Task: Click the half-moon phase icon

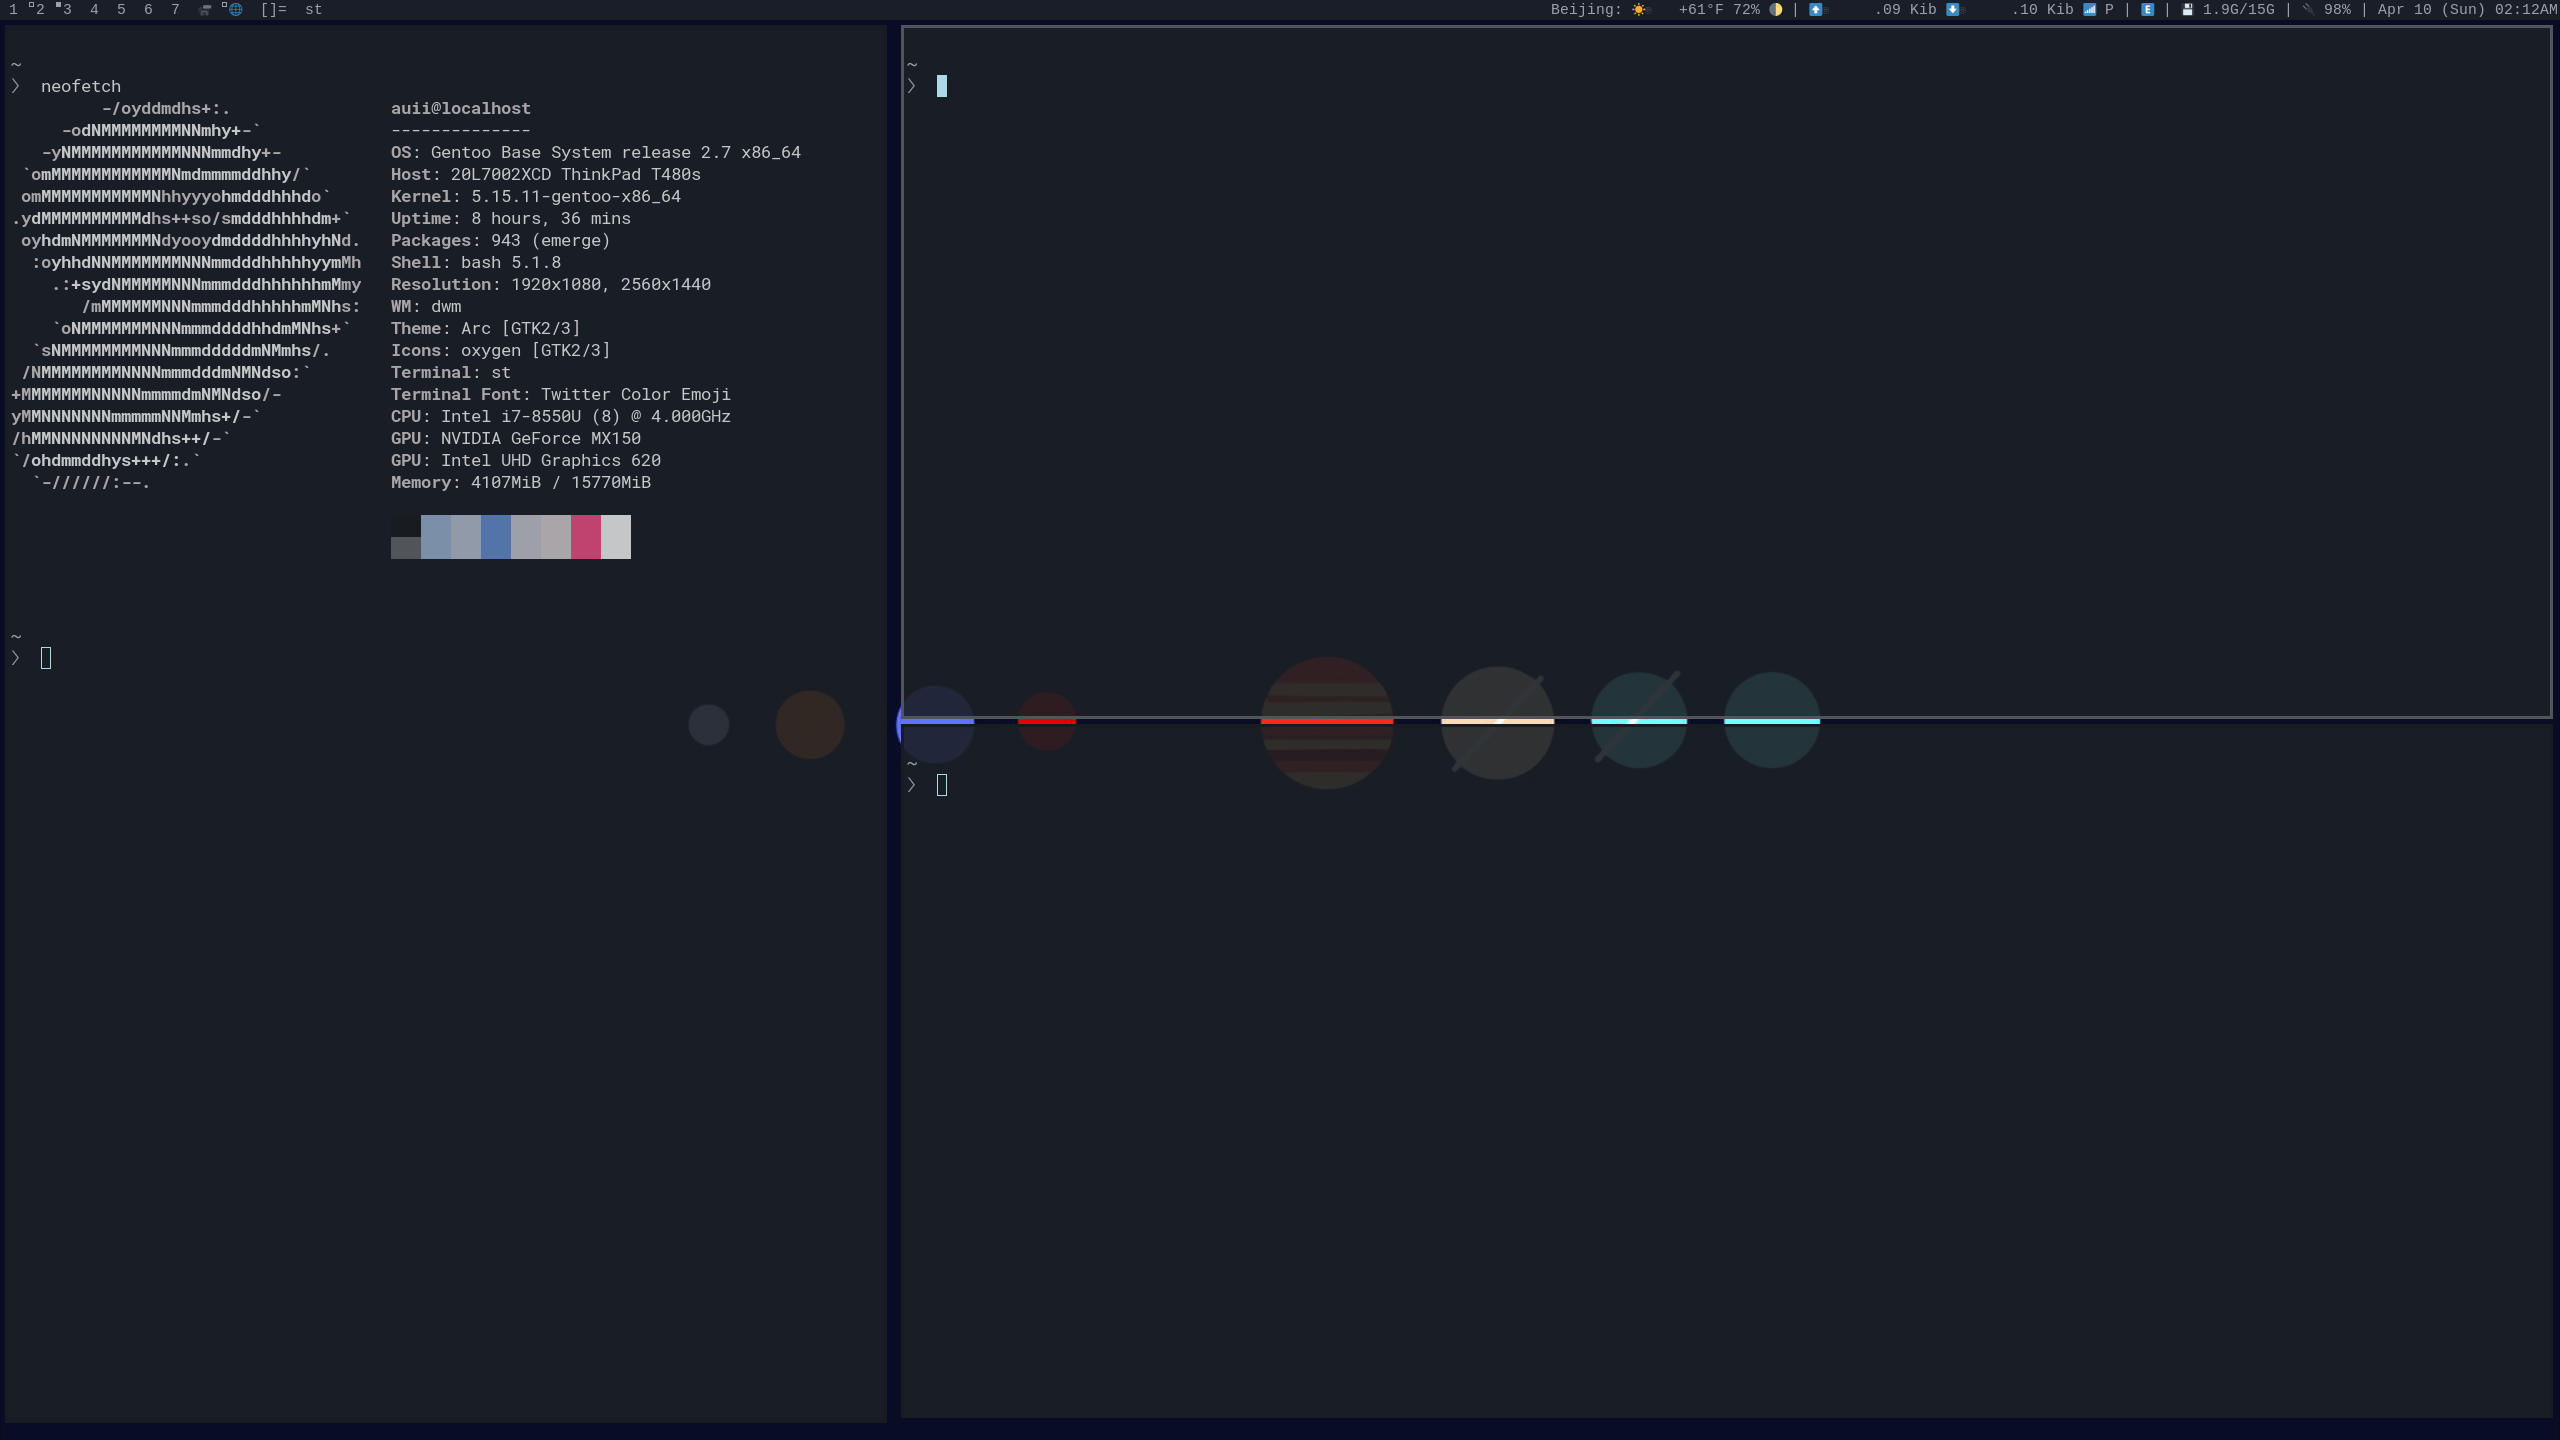Action: [x=1776, y=10]
